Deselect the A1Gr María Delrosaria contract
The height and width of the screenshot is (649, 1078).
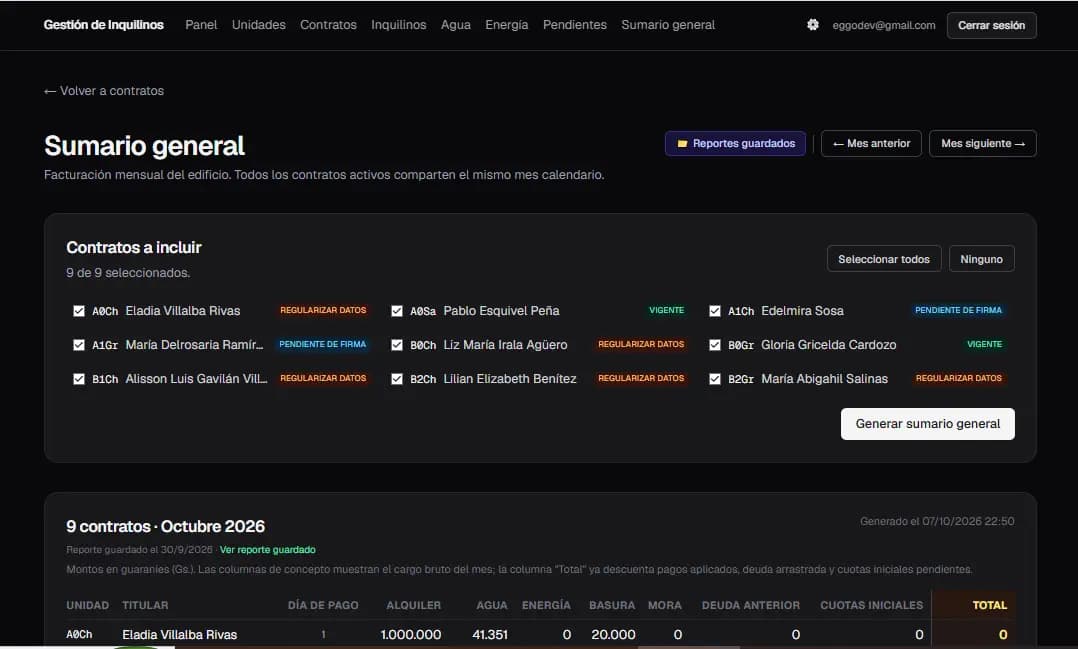point(79,344)
